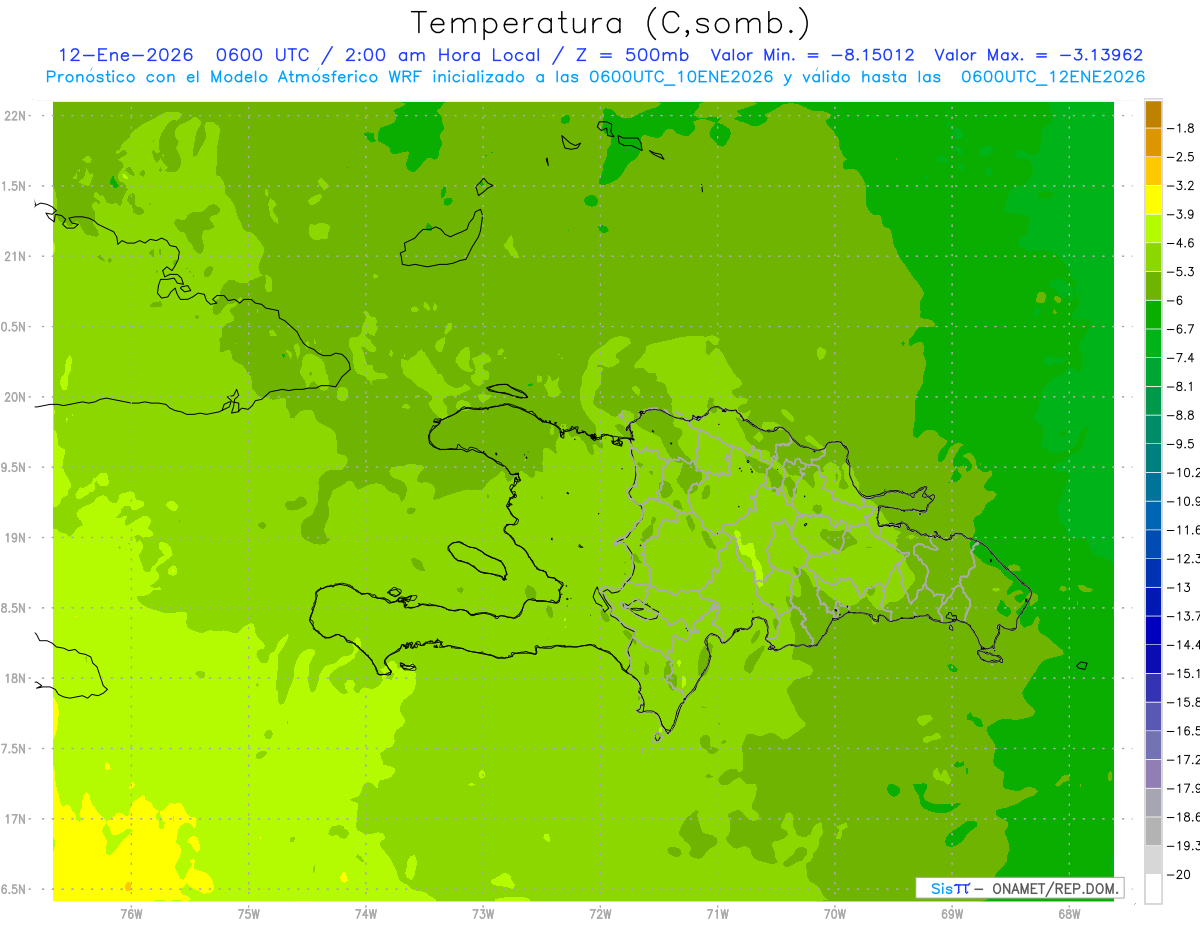
Task: Click the '72W' longitude label
Action: click(x=600, y=913)
